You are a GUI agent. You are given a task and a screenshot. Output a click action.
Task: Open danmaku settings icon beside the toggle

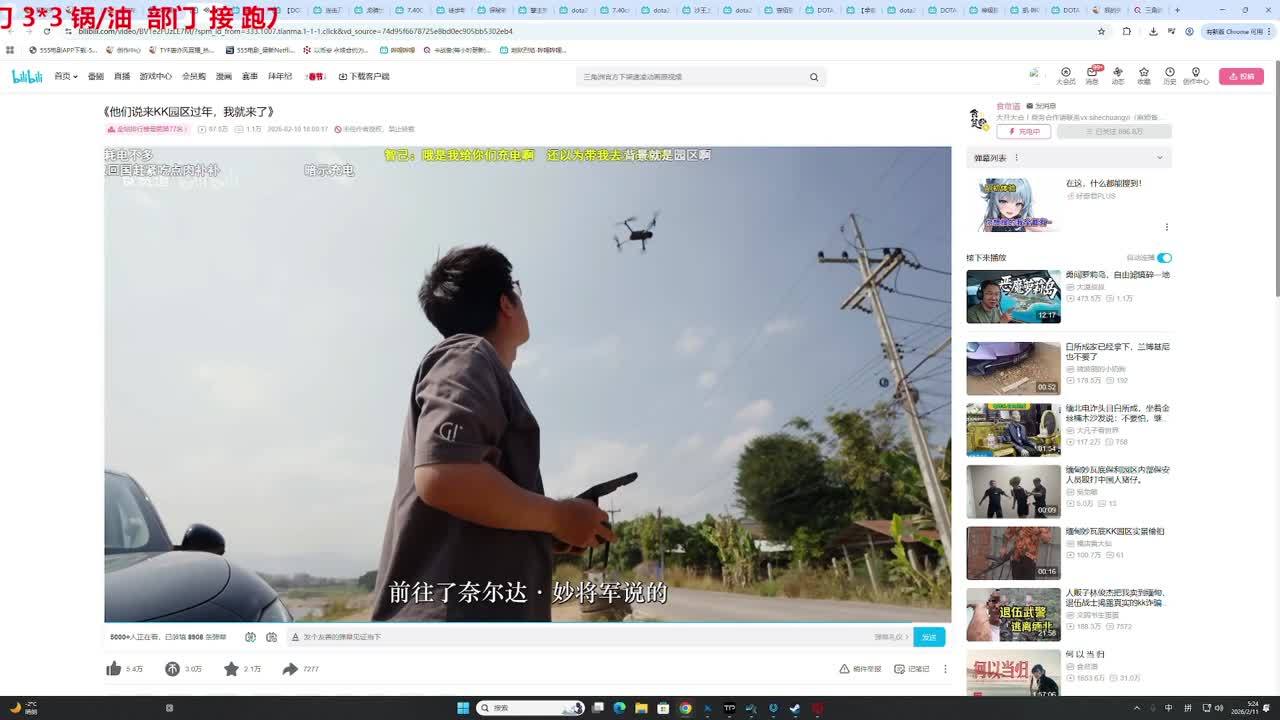tap(271, 637)
